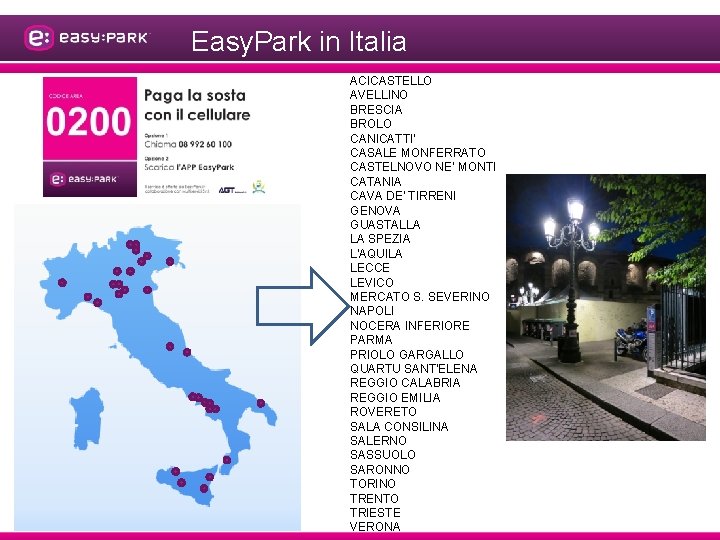Click the municipal crest emblem on the sign
Image resolution: width=720 pixels, height=540 pixels.
259,187
